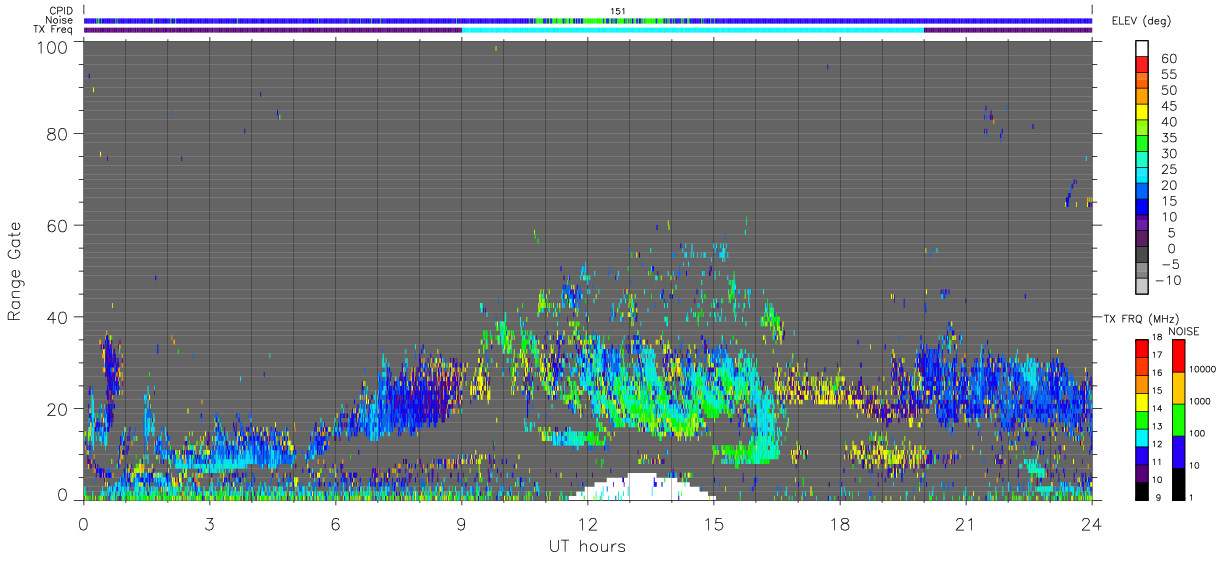Viewport: 1228px width, 567px height.
Task: Pick the yellow 40–45 swatch in ELEV bar
Action: [x=1142, y=114]
